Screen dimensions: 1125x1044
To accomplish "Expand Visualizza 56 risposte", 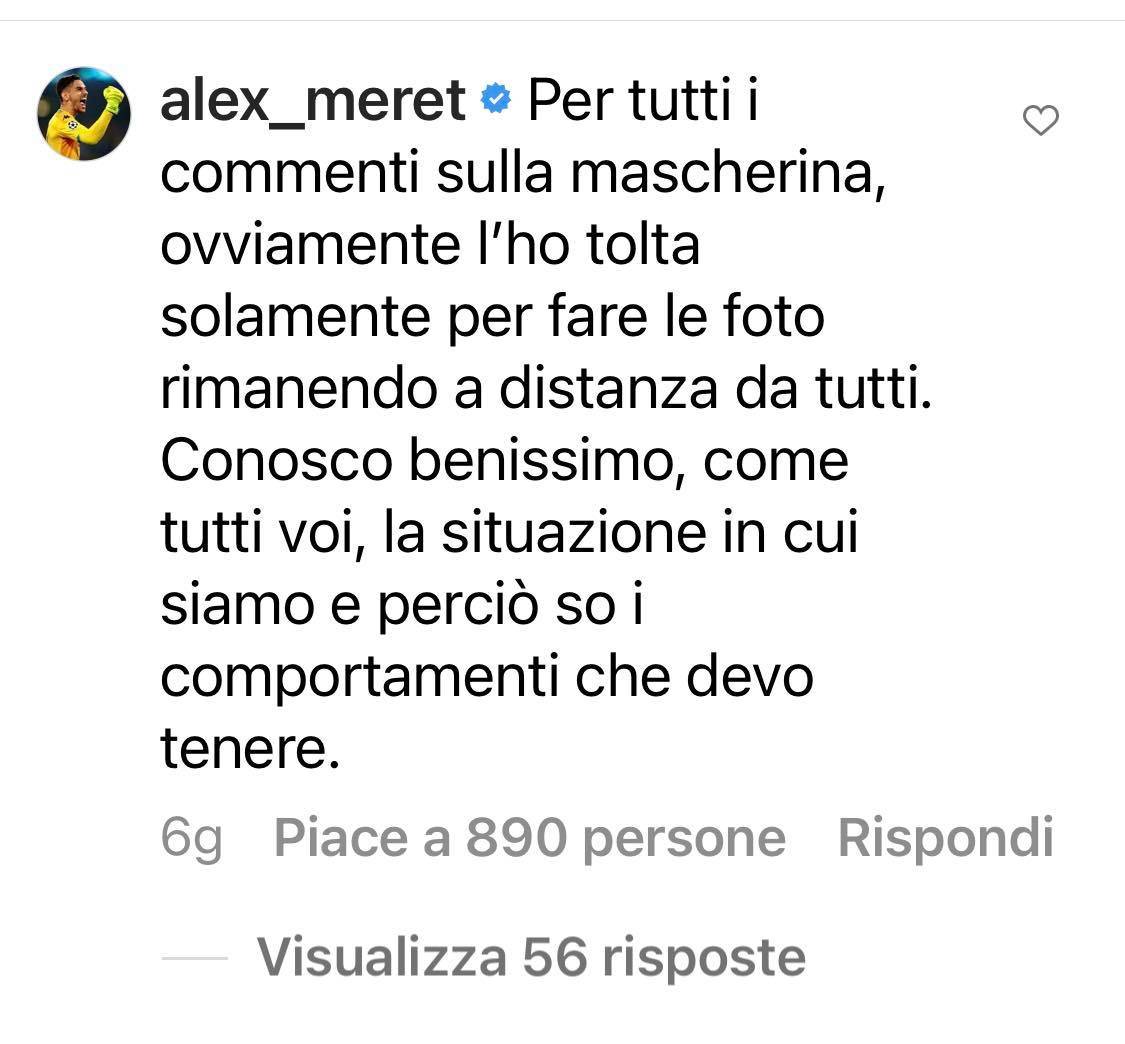I will [x=532, y=957].
